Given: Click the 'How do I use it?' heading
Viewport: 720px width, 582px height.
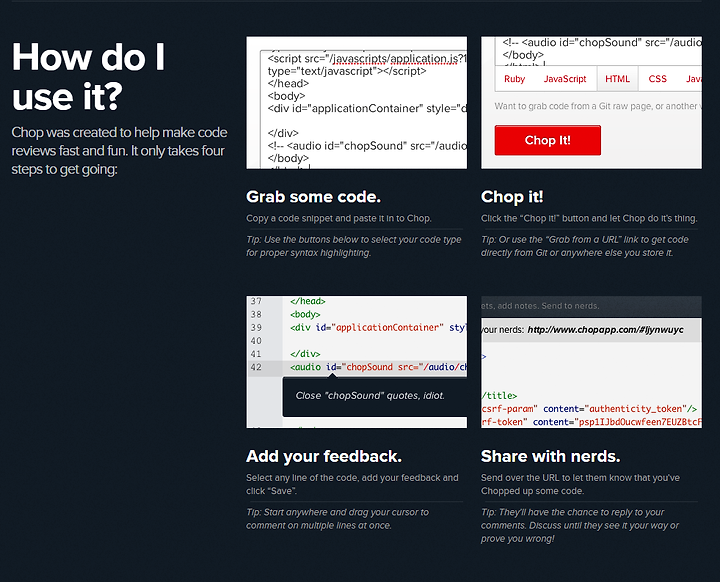Looking at the screenshot, I should (88, 76).
